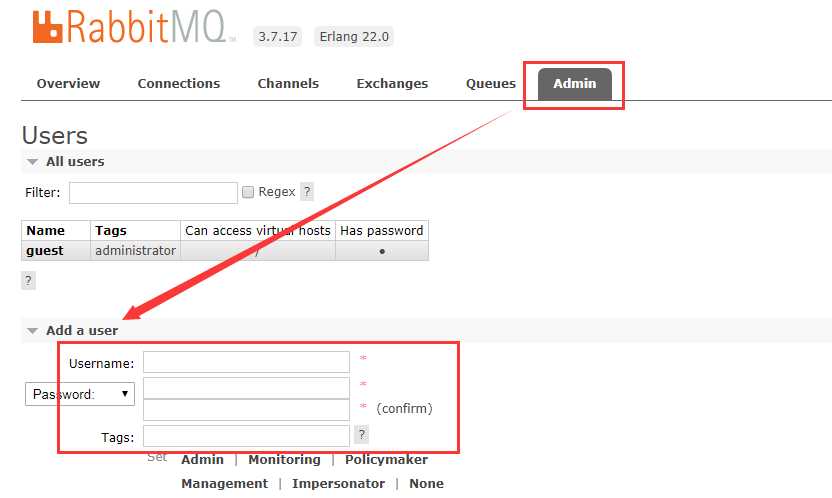Image resolution: width=832 pixels, height=498 pixels.
Task: Go to the Channels tab
Action: pos(288,83)
